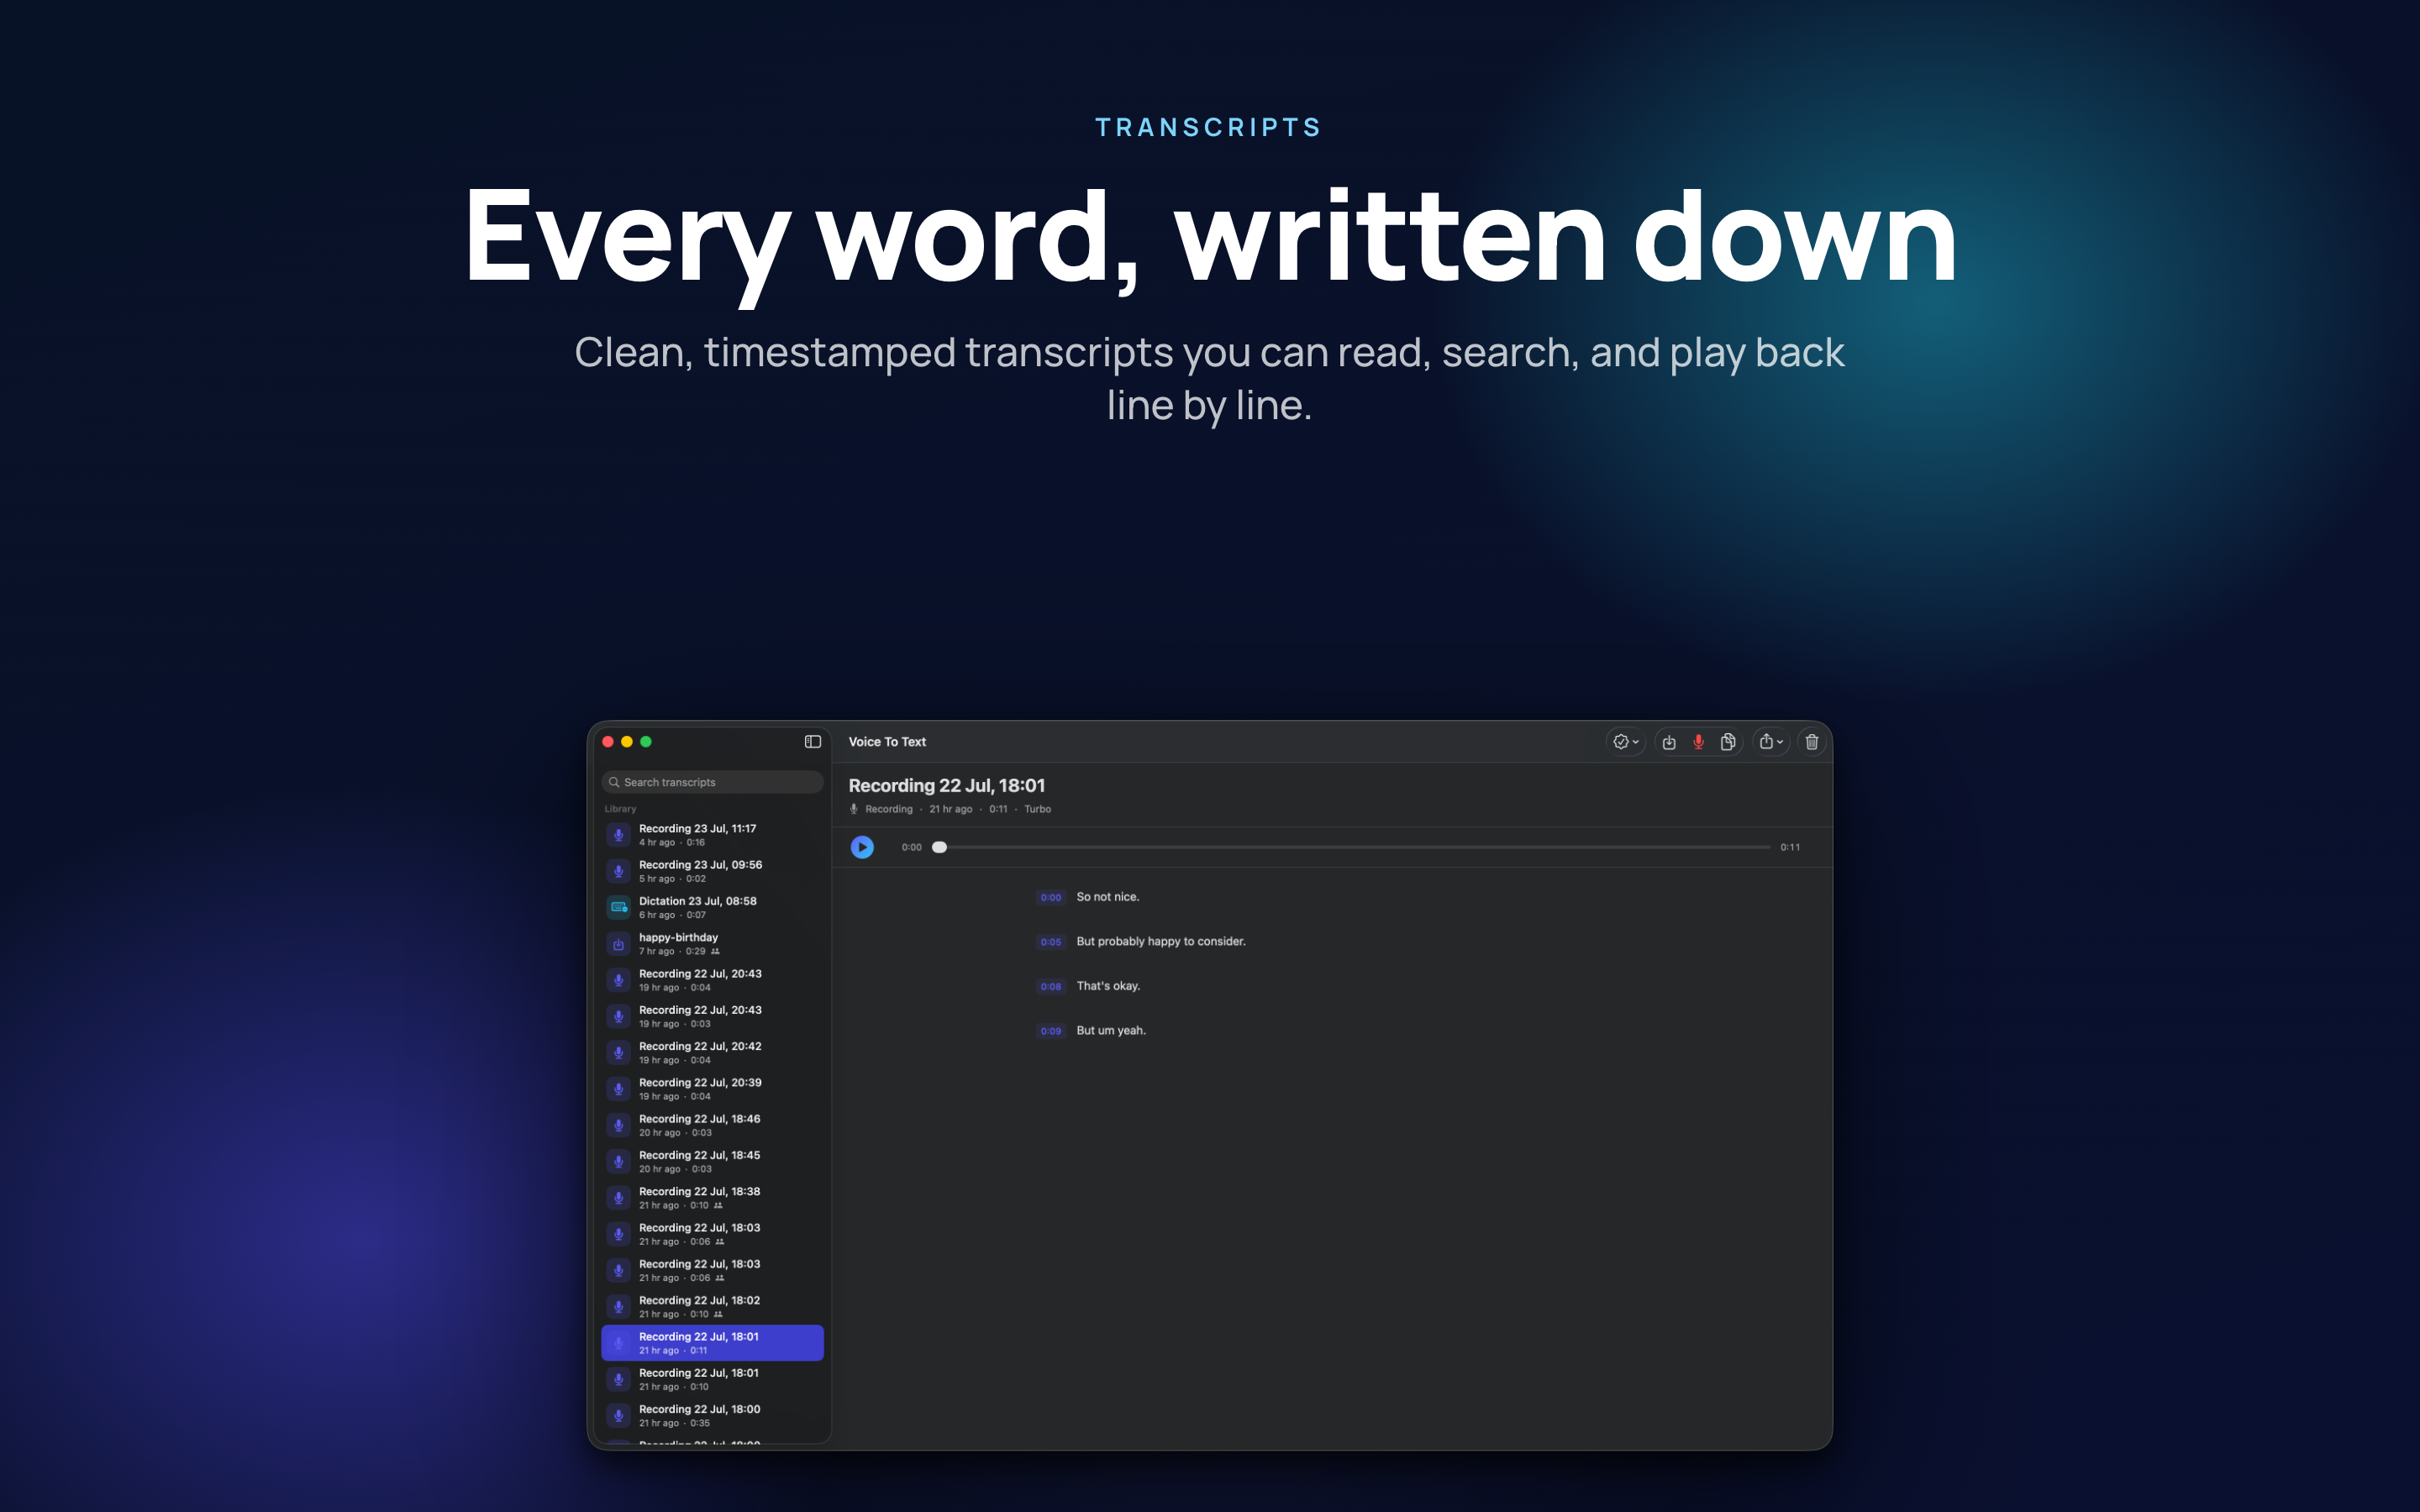
Task: Jump to the 0:00 timestamp line
Action: pos(1050,897)
